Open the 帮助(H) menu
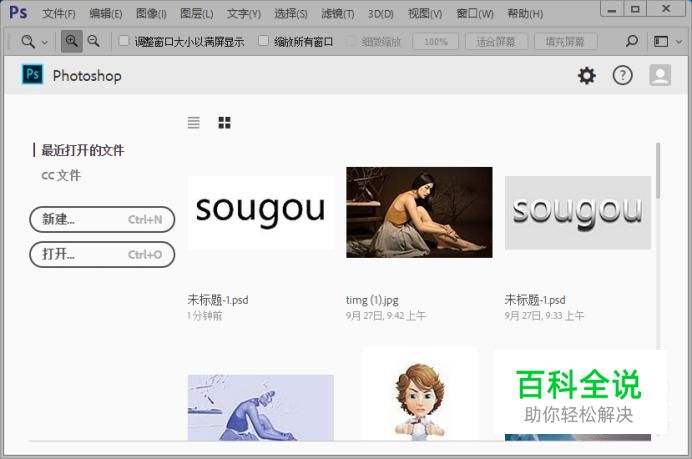The height and width of the screenshot is (459, 692). pos(525,14)
